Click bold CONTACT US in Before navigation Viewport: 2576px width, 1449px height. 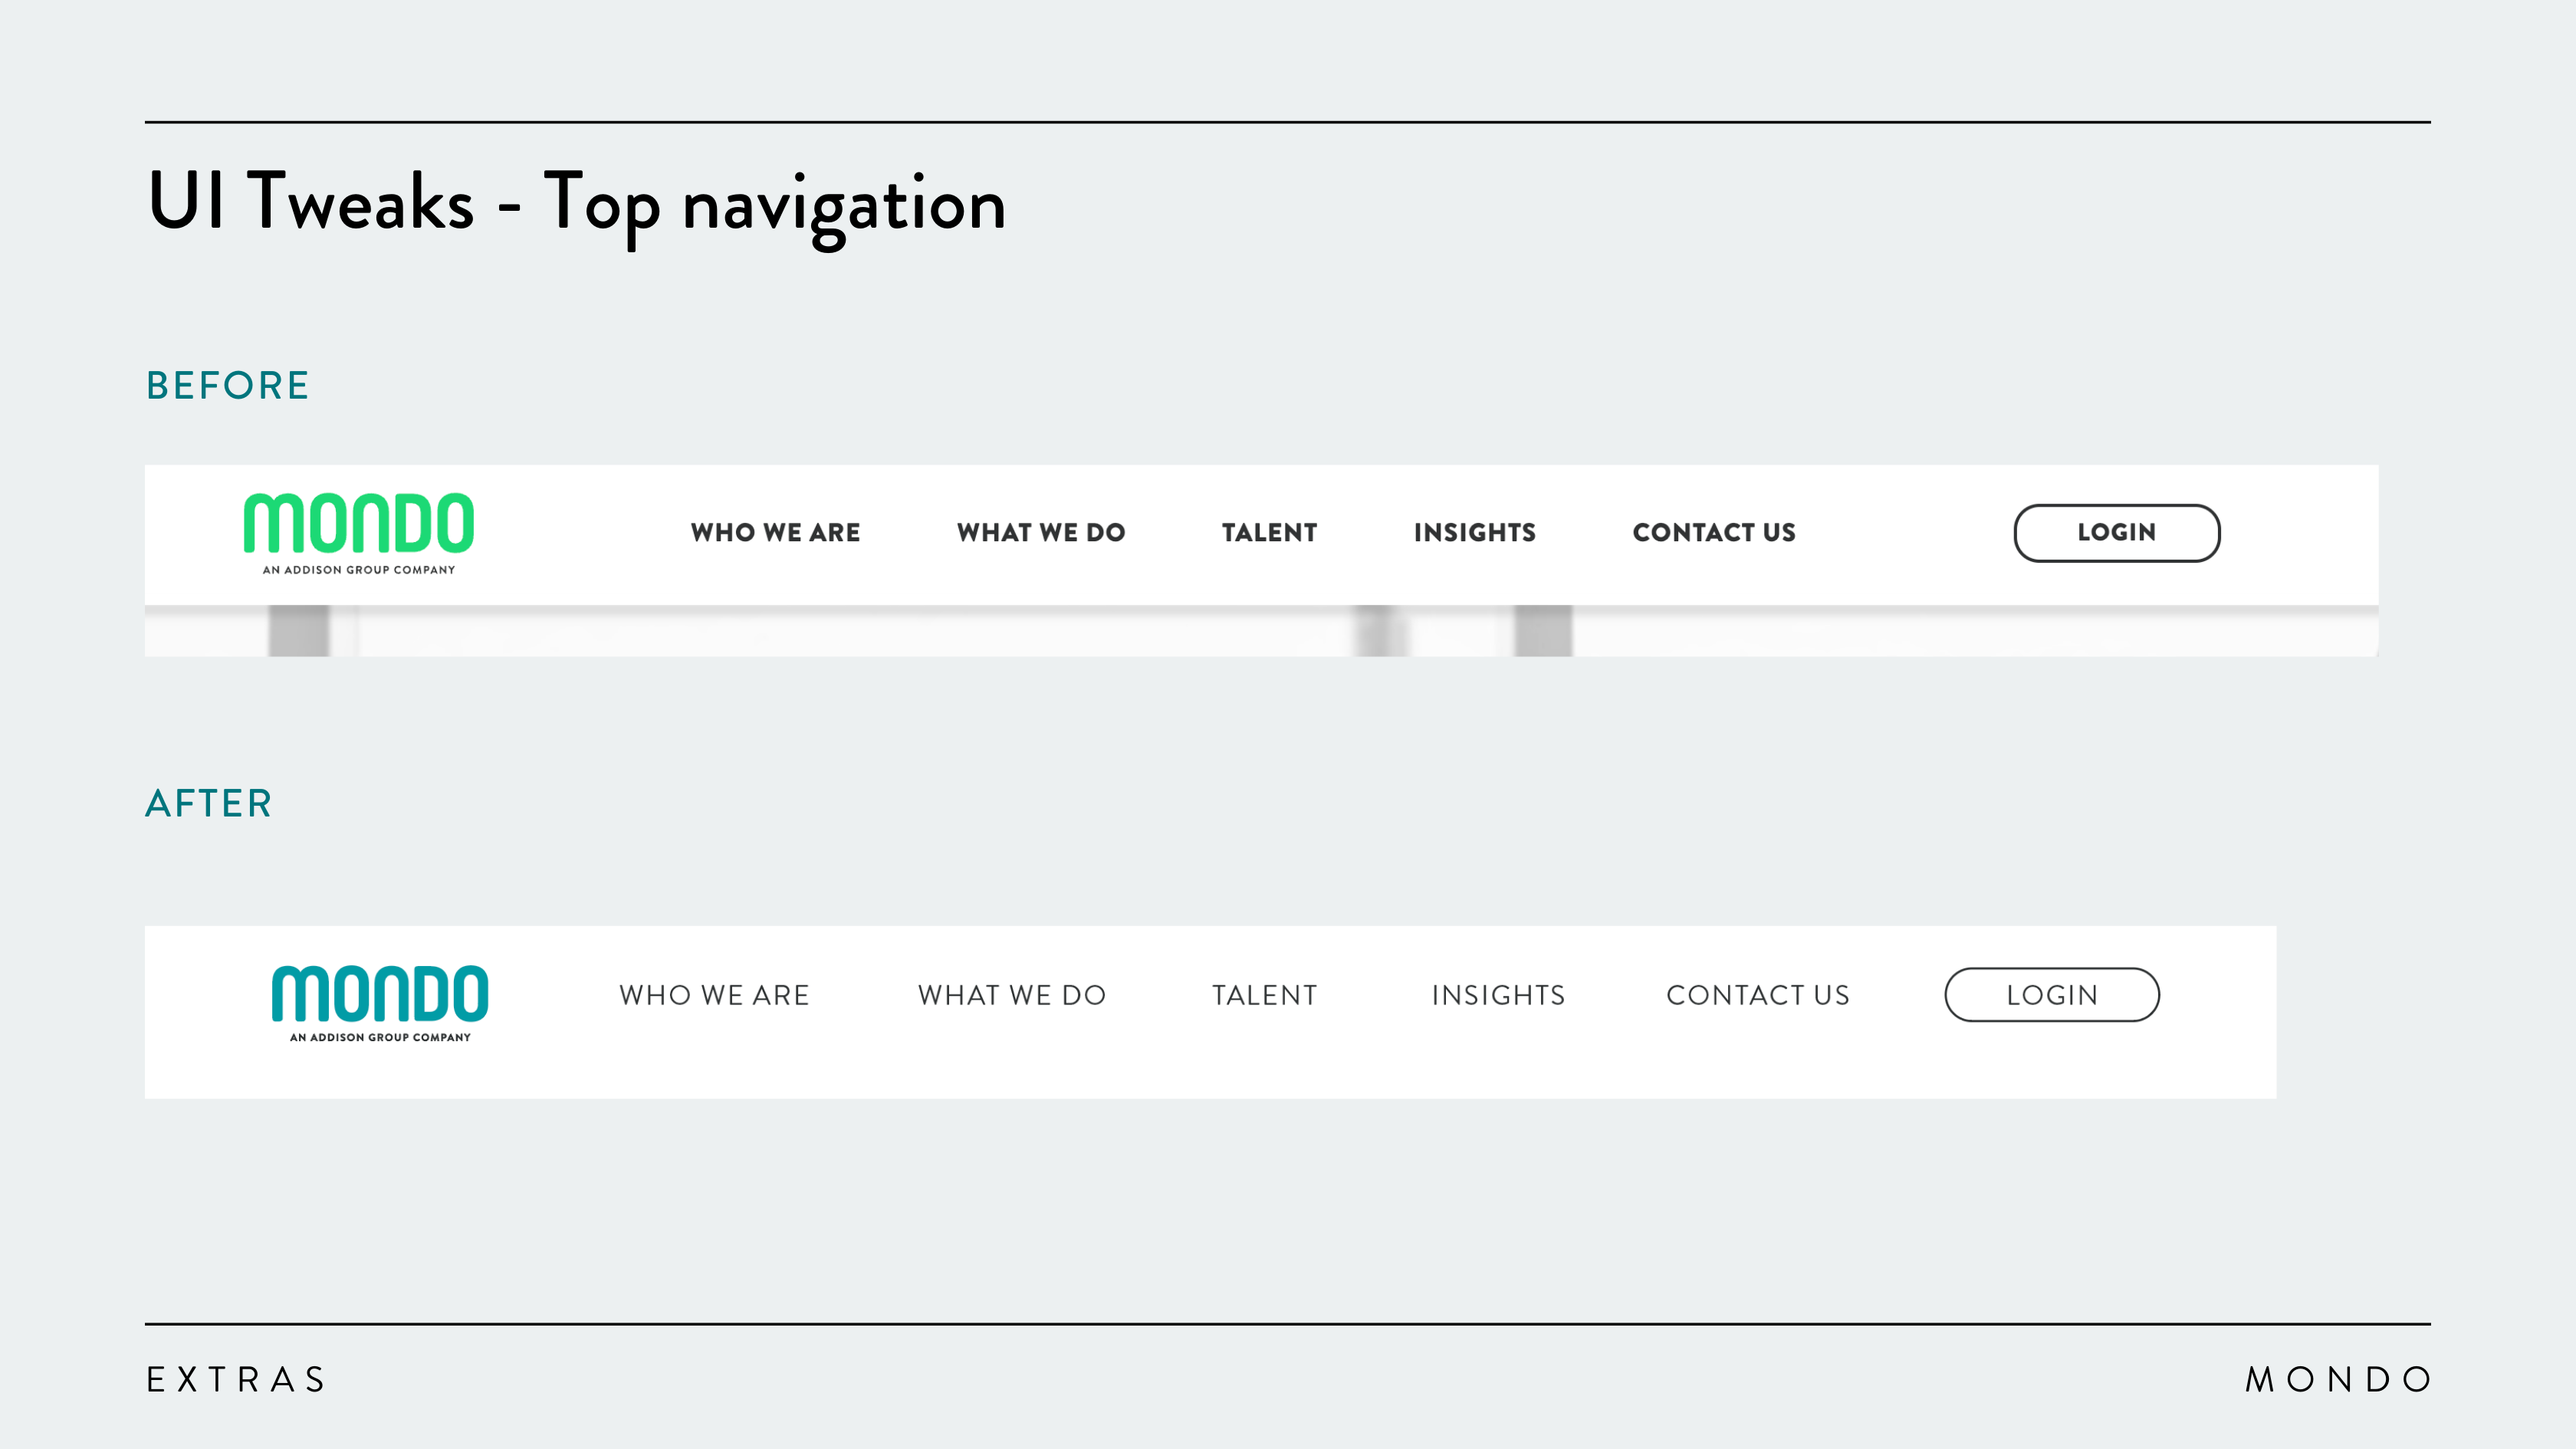[1714, 533]
